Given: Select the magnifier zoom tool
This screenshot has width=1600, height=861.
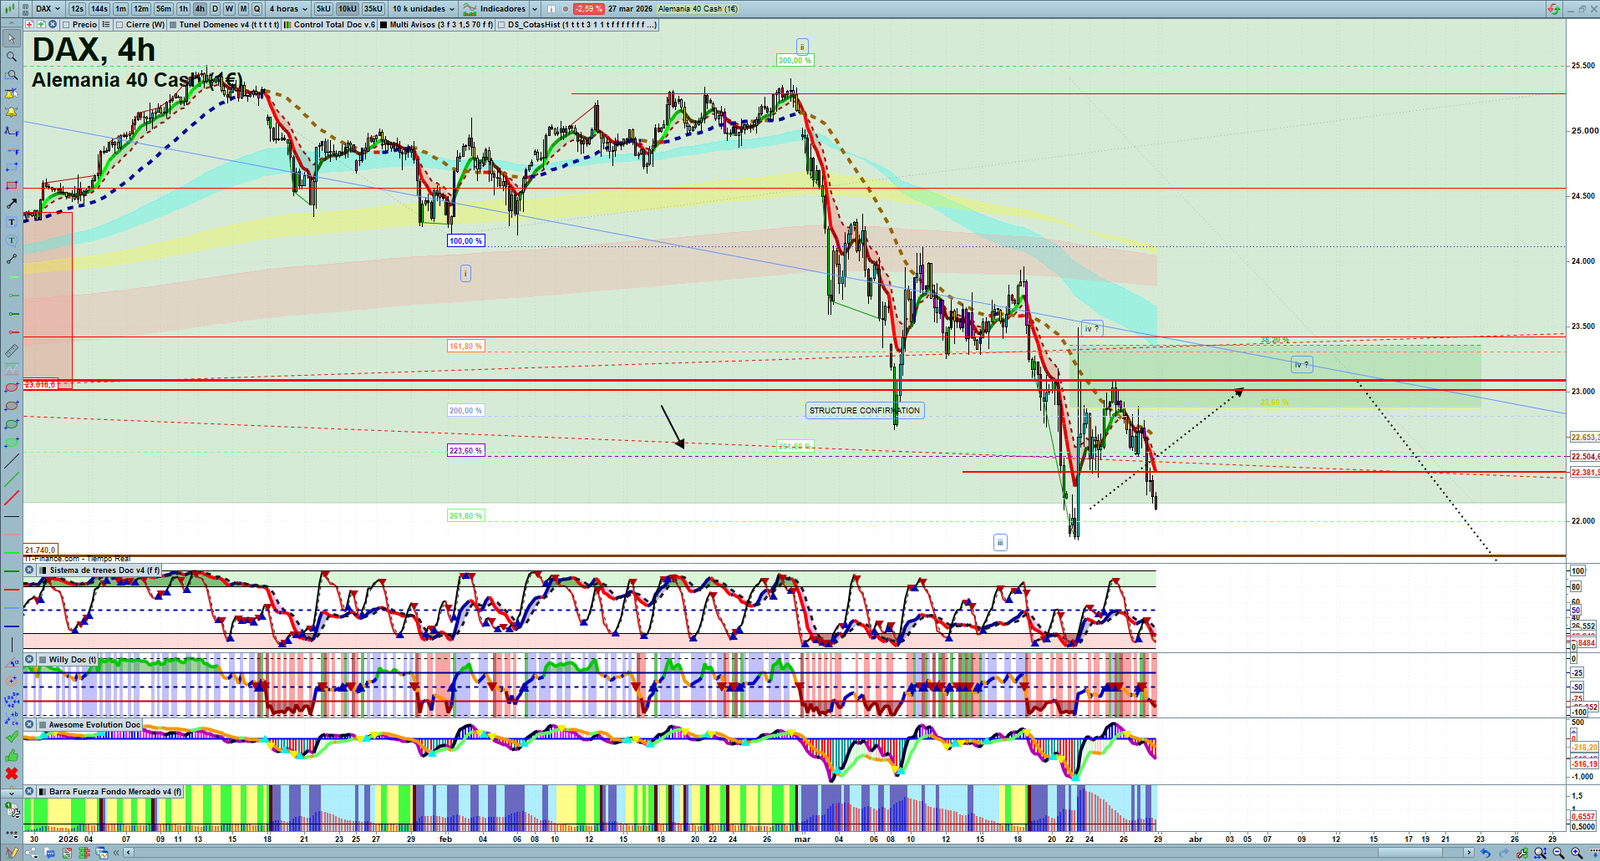Looking at the screenshot, I should pos(11,57).
